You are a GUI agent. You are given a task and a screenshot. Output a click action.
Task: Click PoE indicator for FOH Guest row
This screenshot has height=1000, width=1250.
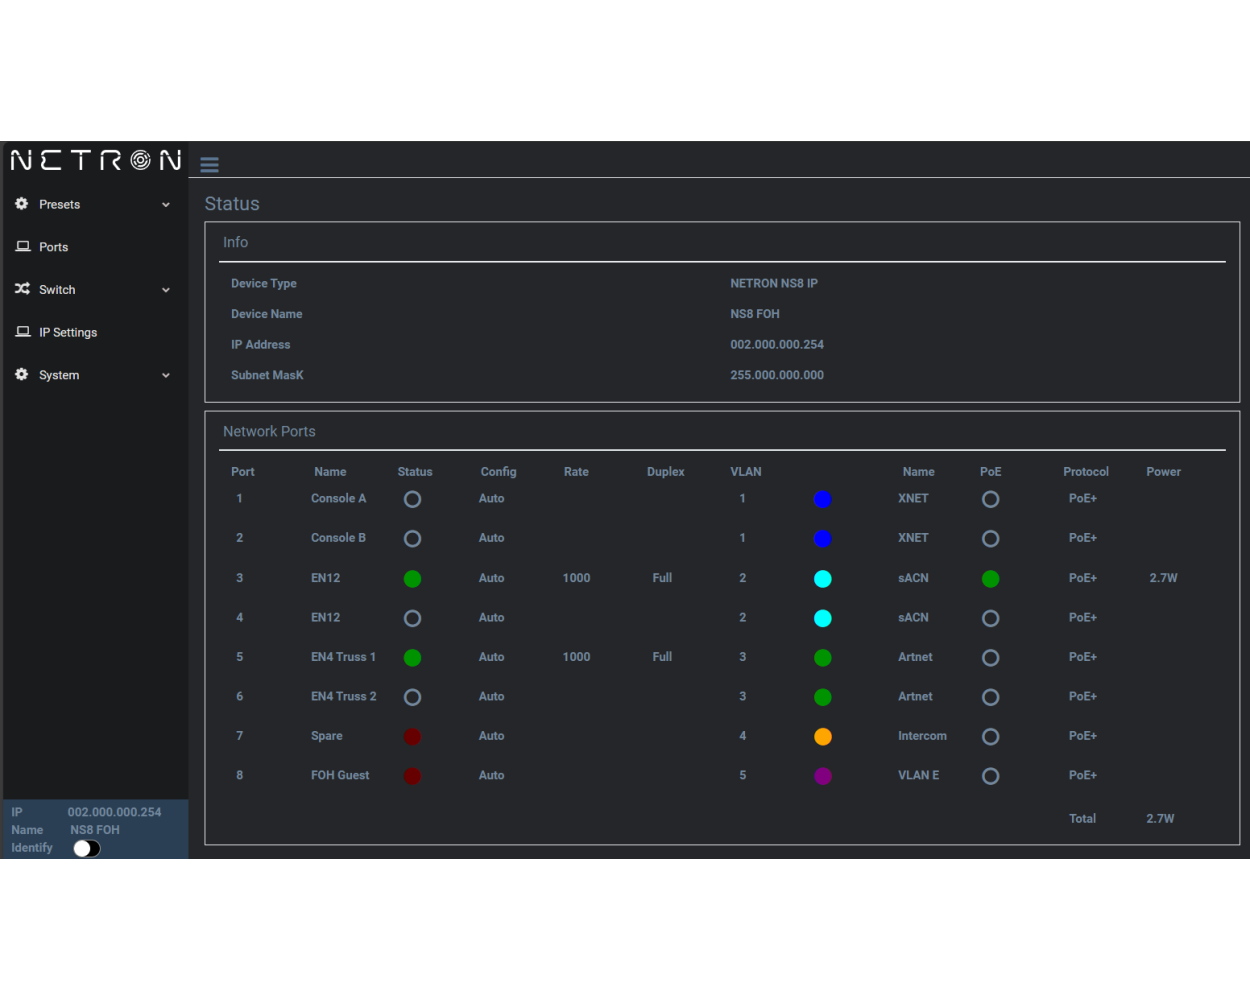(x=990, y=776)
